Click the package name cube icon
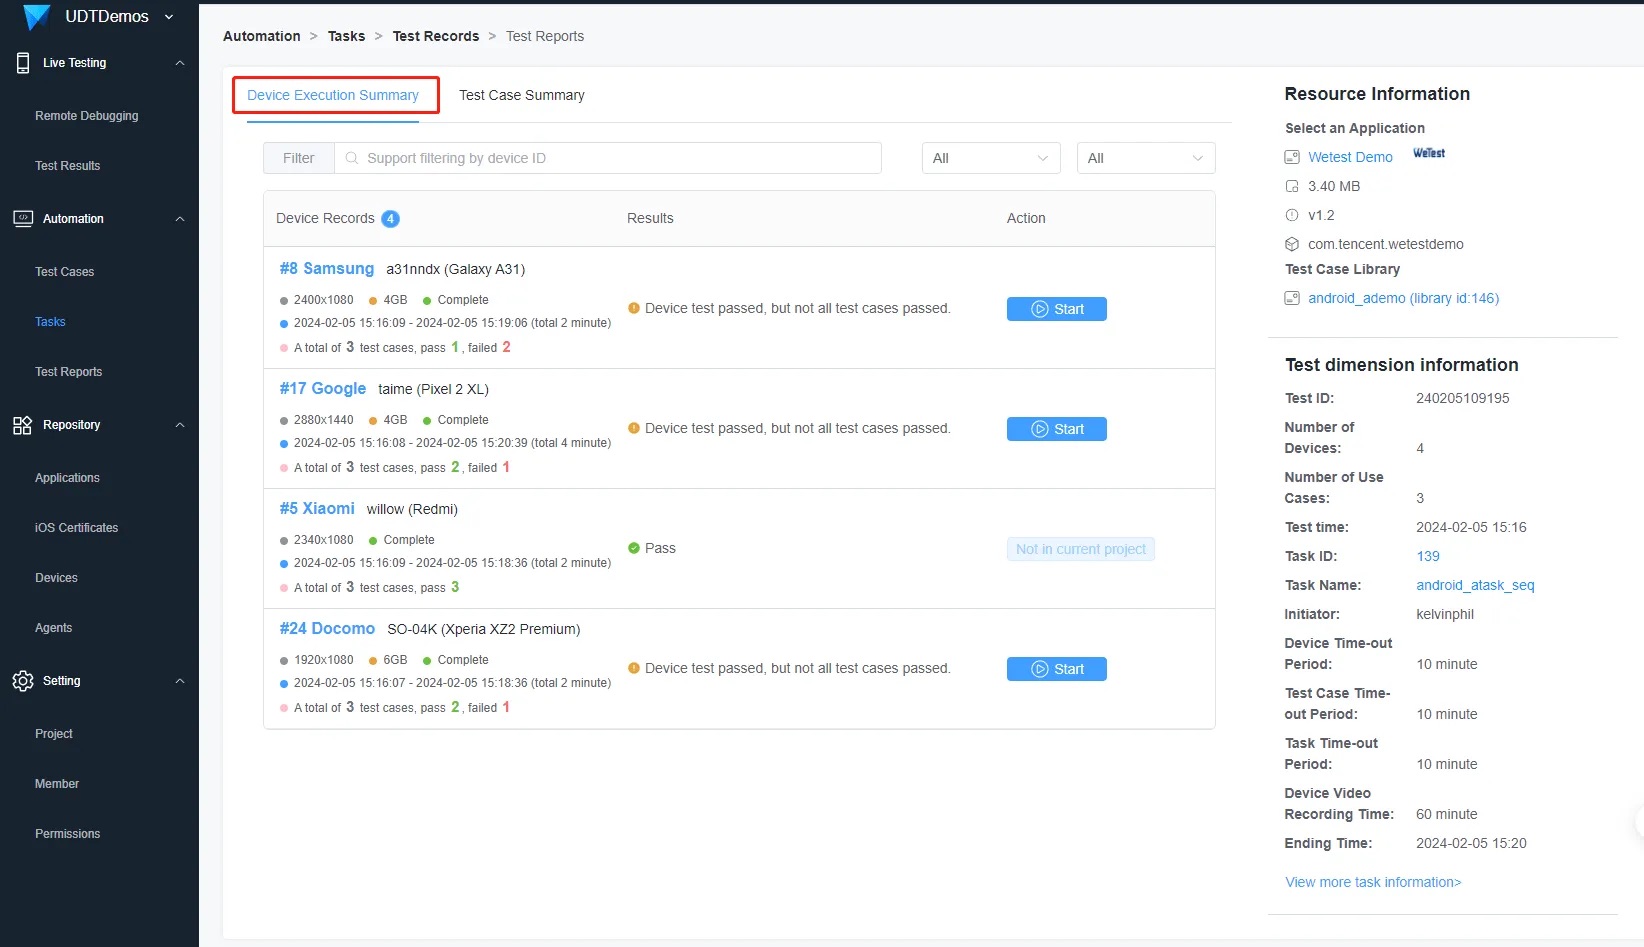Viewport: 1644px width, 947px height. [1292, 244]
